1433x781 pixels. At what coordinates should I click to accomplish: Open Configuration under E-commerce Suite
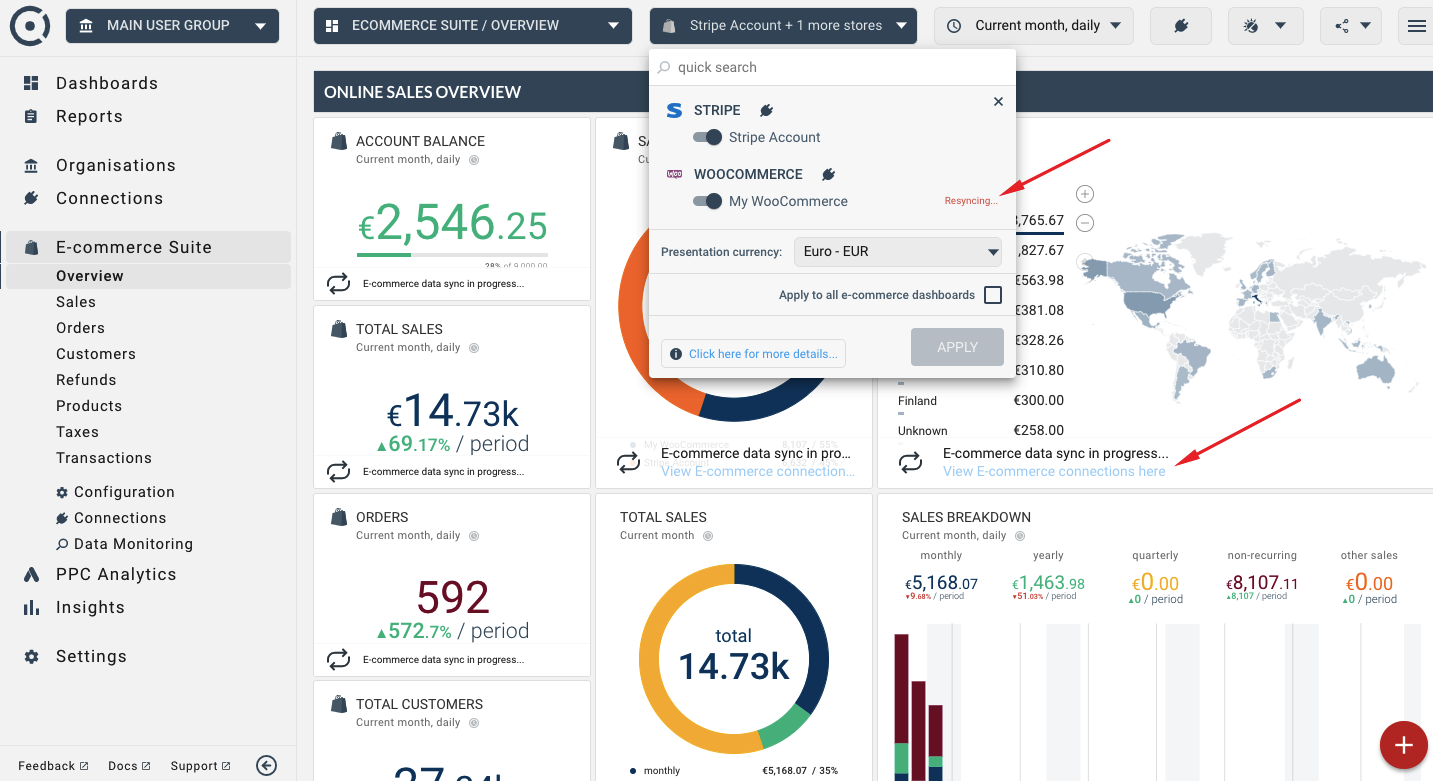[115, 492]
